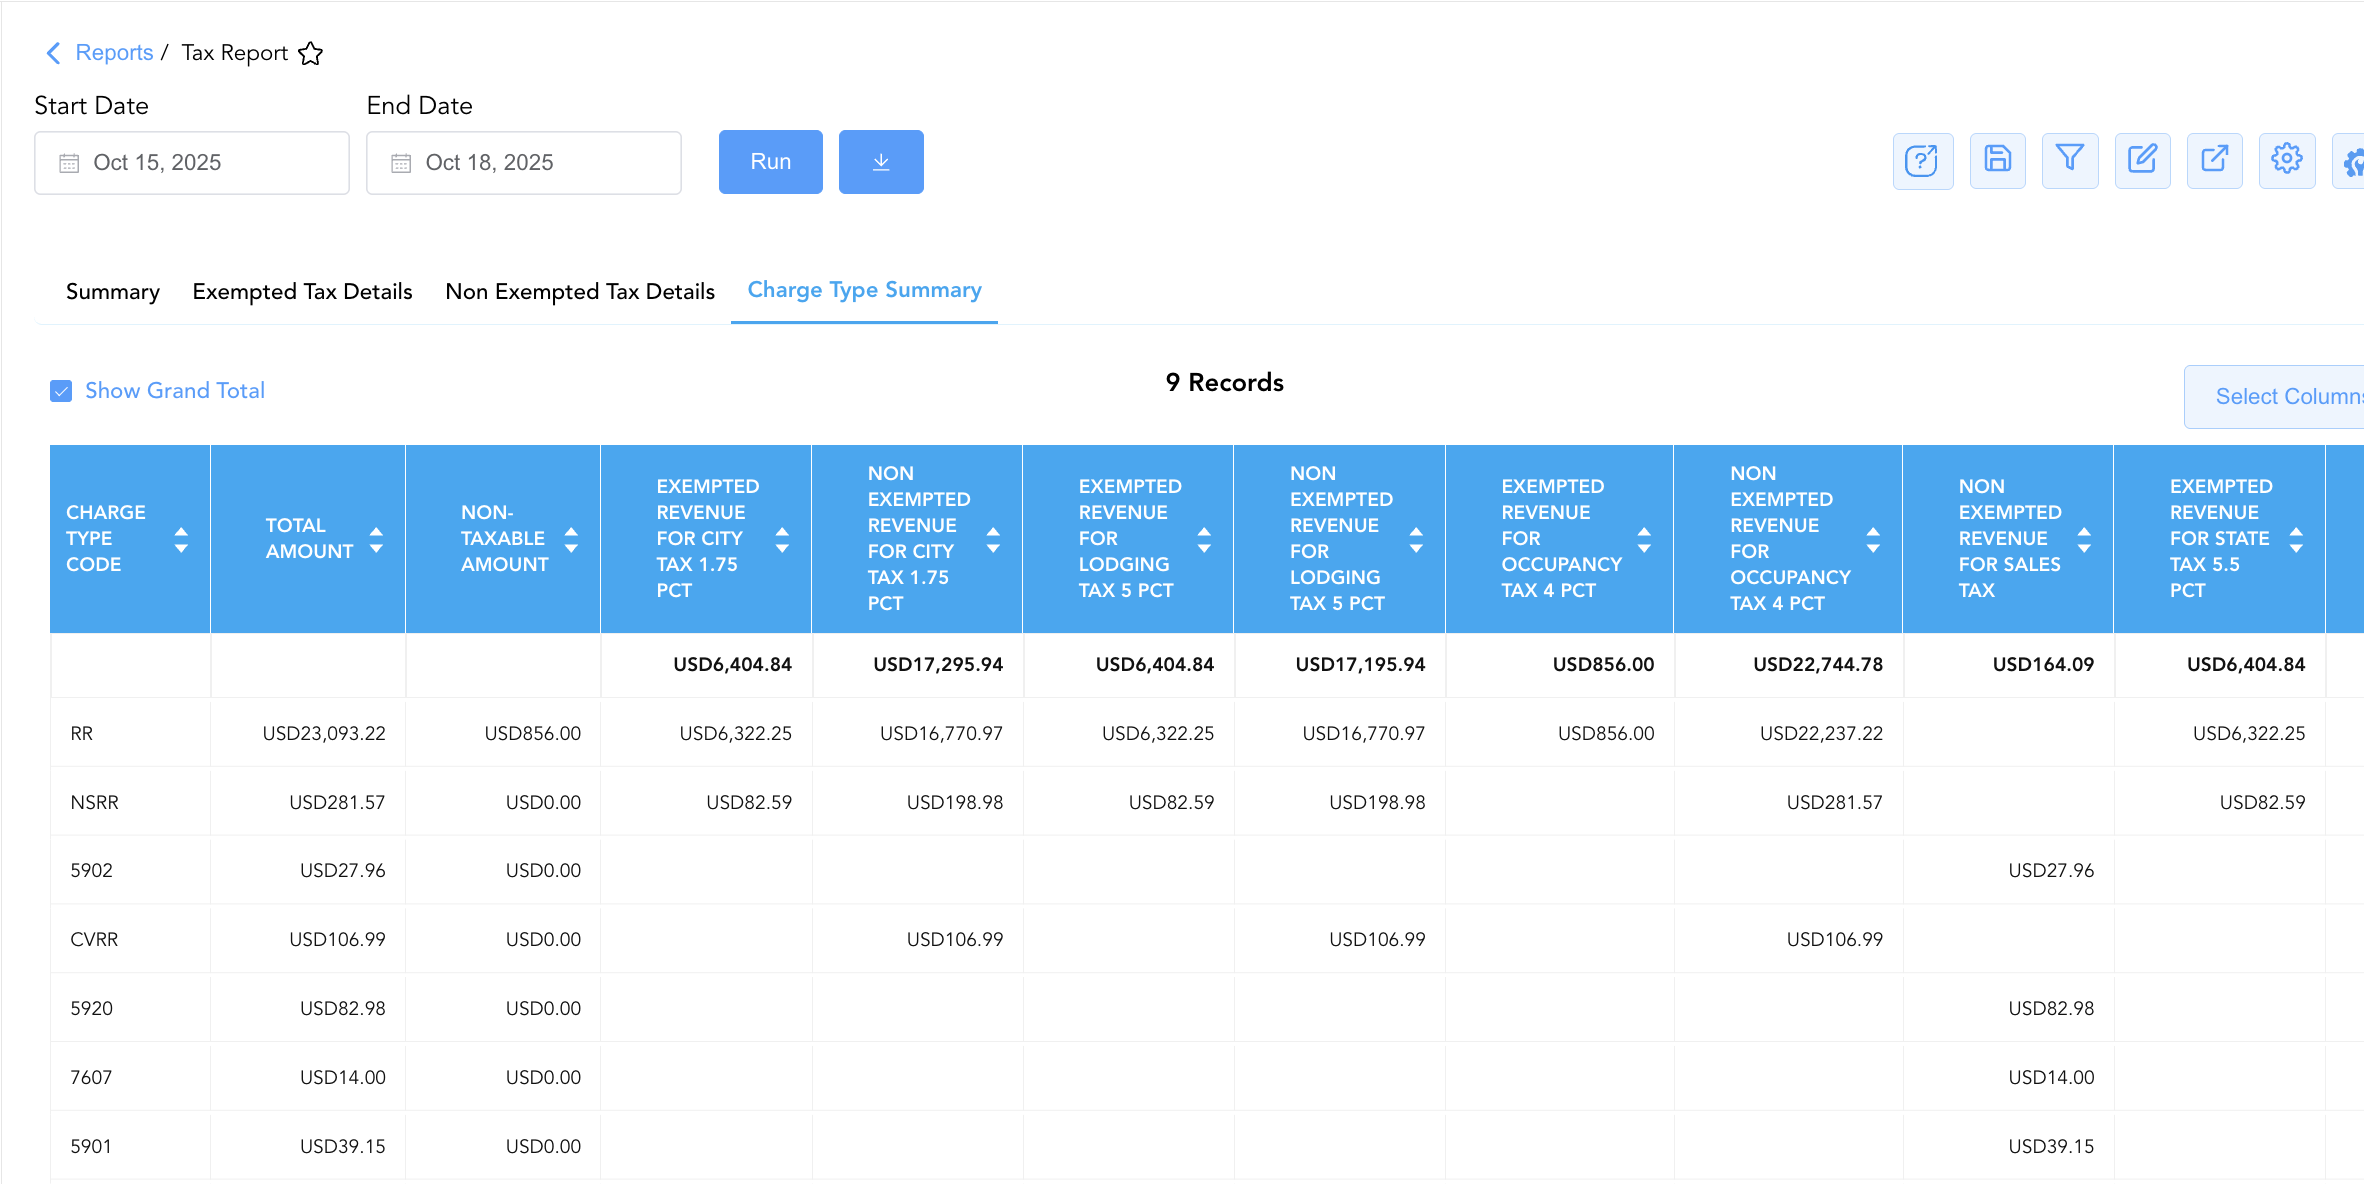Screen dimensions: 2364x1184
Task: Sort Exempted Revenue for Lodging Tax arrows
Action: [x=1204, y=540]
